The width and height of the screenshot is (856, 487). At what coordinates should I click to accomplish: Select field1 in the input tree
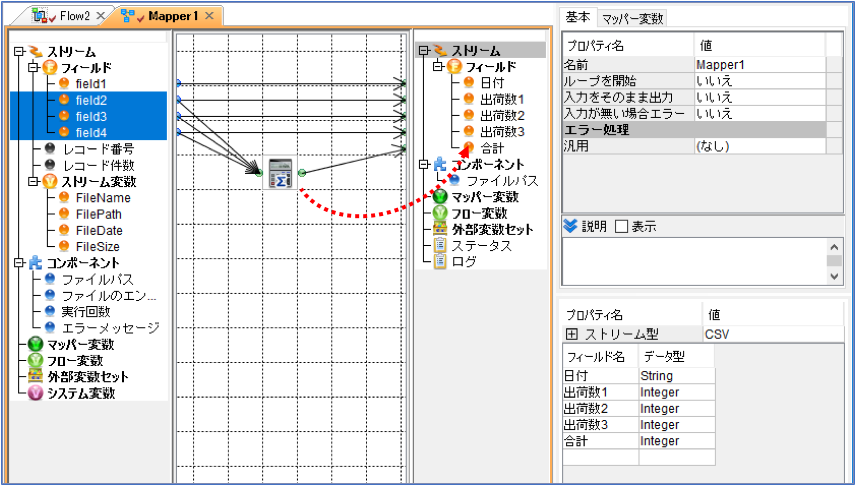coord(91,84)
